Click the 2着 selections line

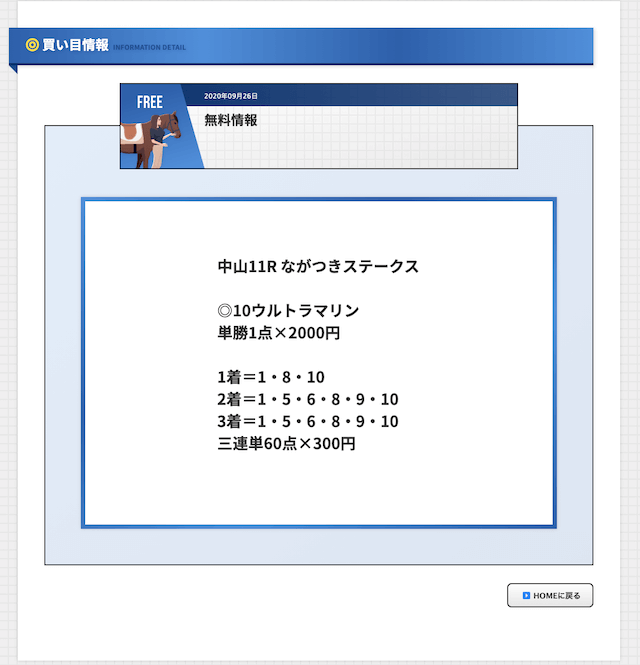coord(308,399)
